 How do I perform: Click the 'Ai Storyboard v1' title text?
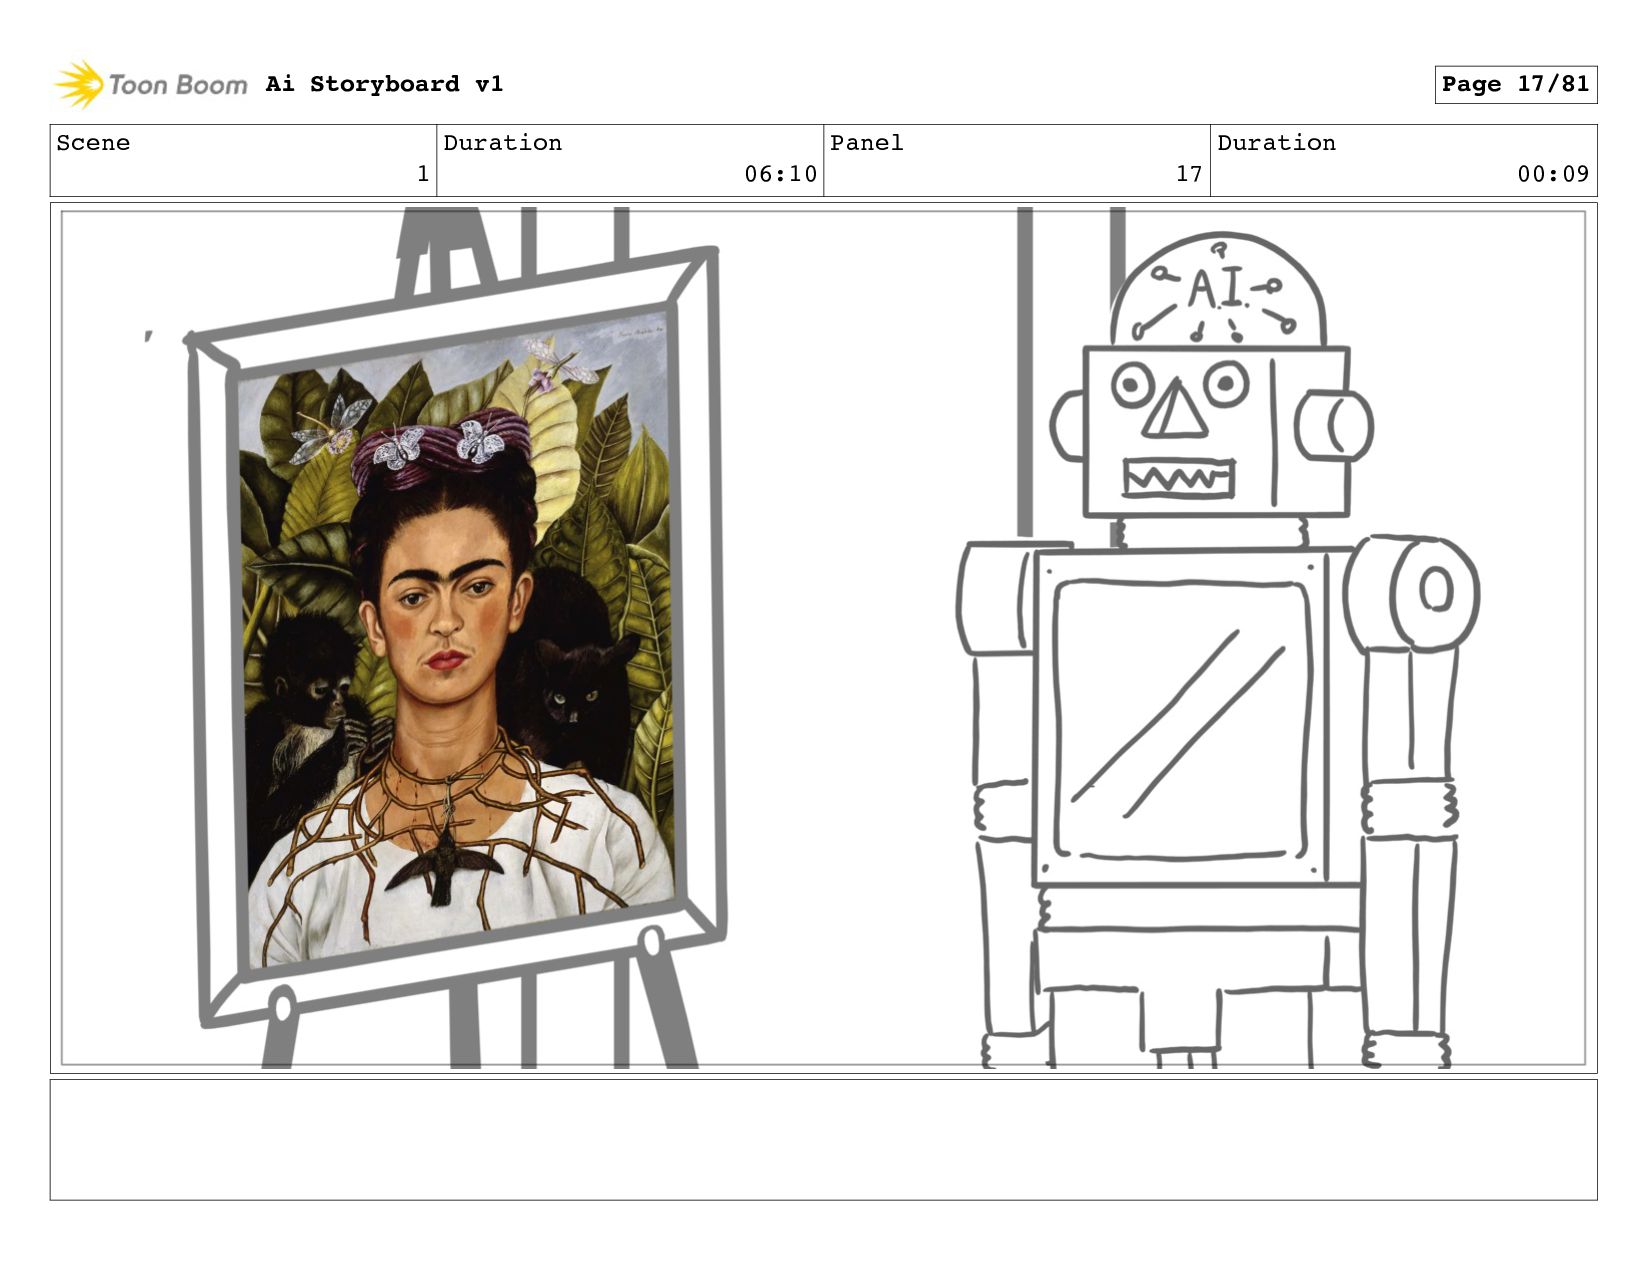tap(384, 84)
